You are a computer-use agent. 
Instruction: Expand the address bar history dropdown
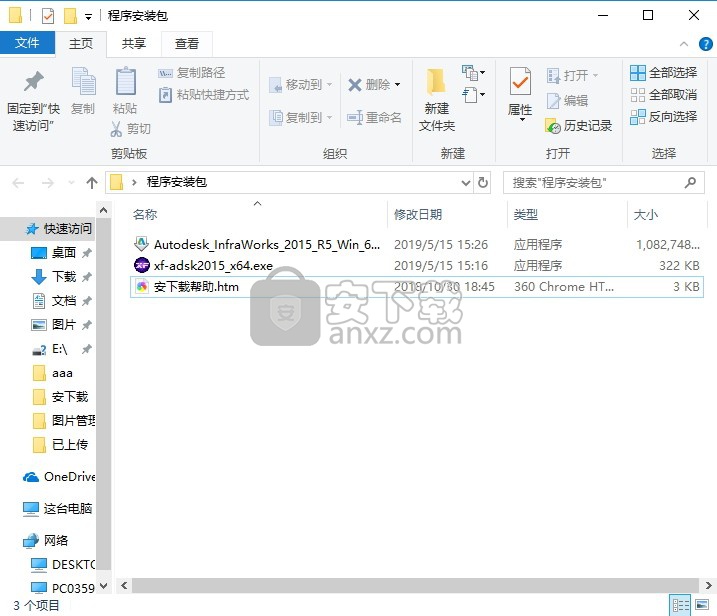[466, 183]
